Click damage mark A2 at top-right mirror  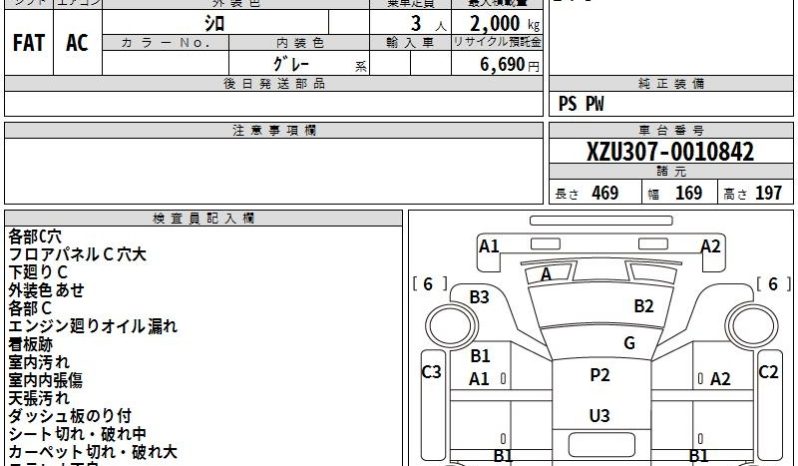tap(710, 247)
